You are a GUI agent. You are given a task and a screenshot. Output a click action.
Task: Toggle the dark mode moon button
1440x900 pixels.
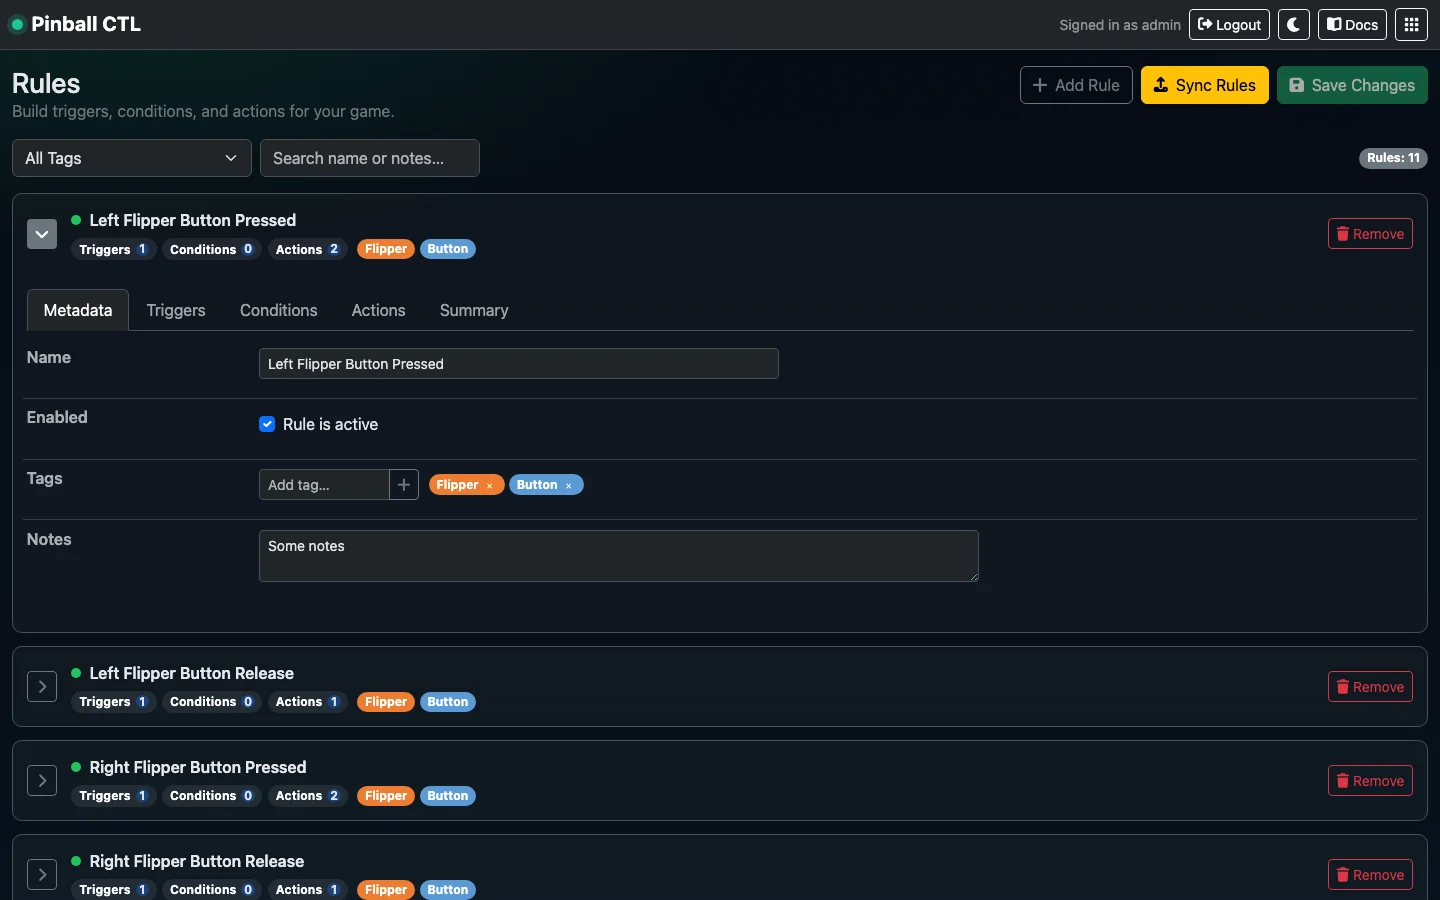pyautogui.click(x=1293, y=24)
